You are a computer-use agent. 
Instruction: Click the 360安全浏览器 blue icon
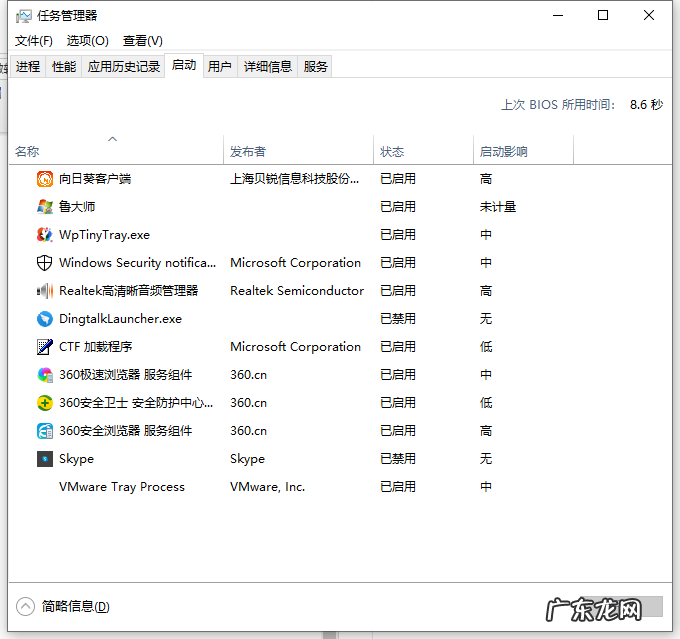[x=45, y=431]
